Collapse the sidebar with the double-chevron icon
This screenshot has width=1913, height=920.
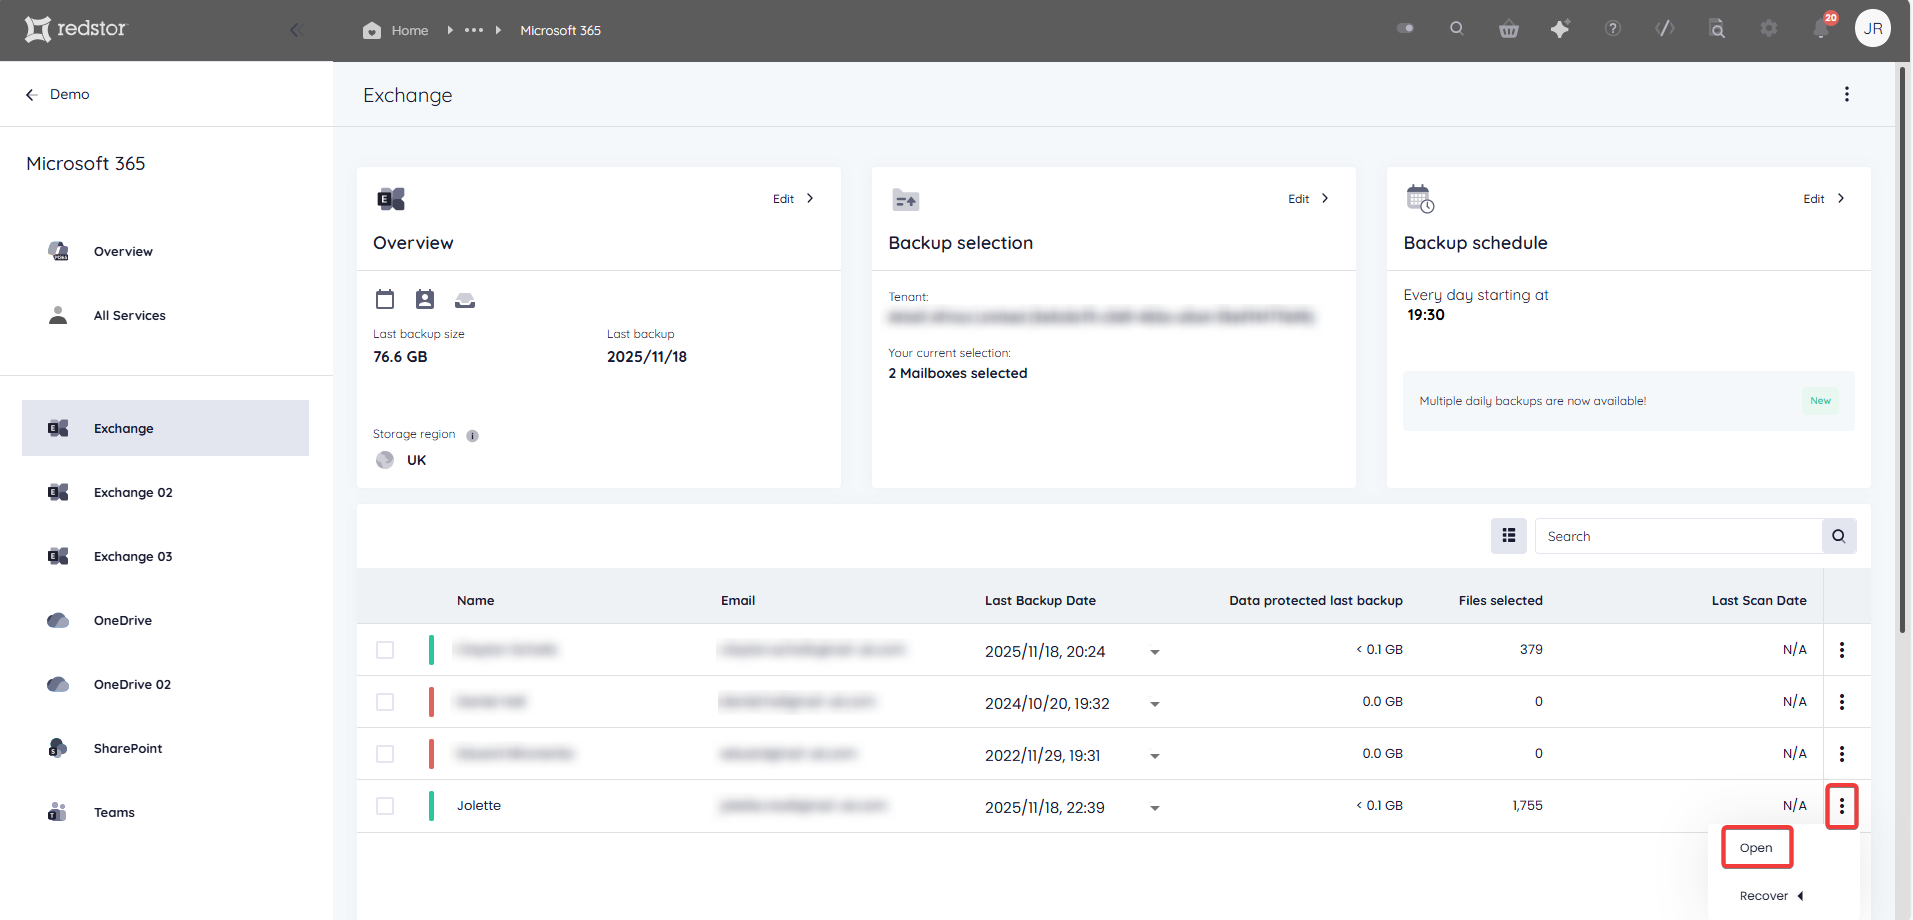pos(296,30)
